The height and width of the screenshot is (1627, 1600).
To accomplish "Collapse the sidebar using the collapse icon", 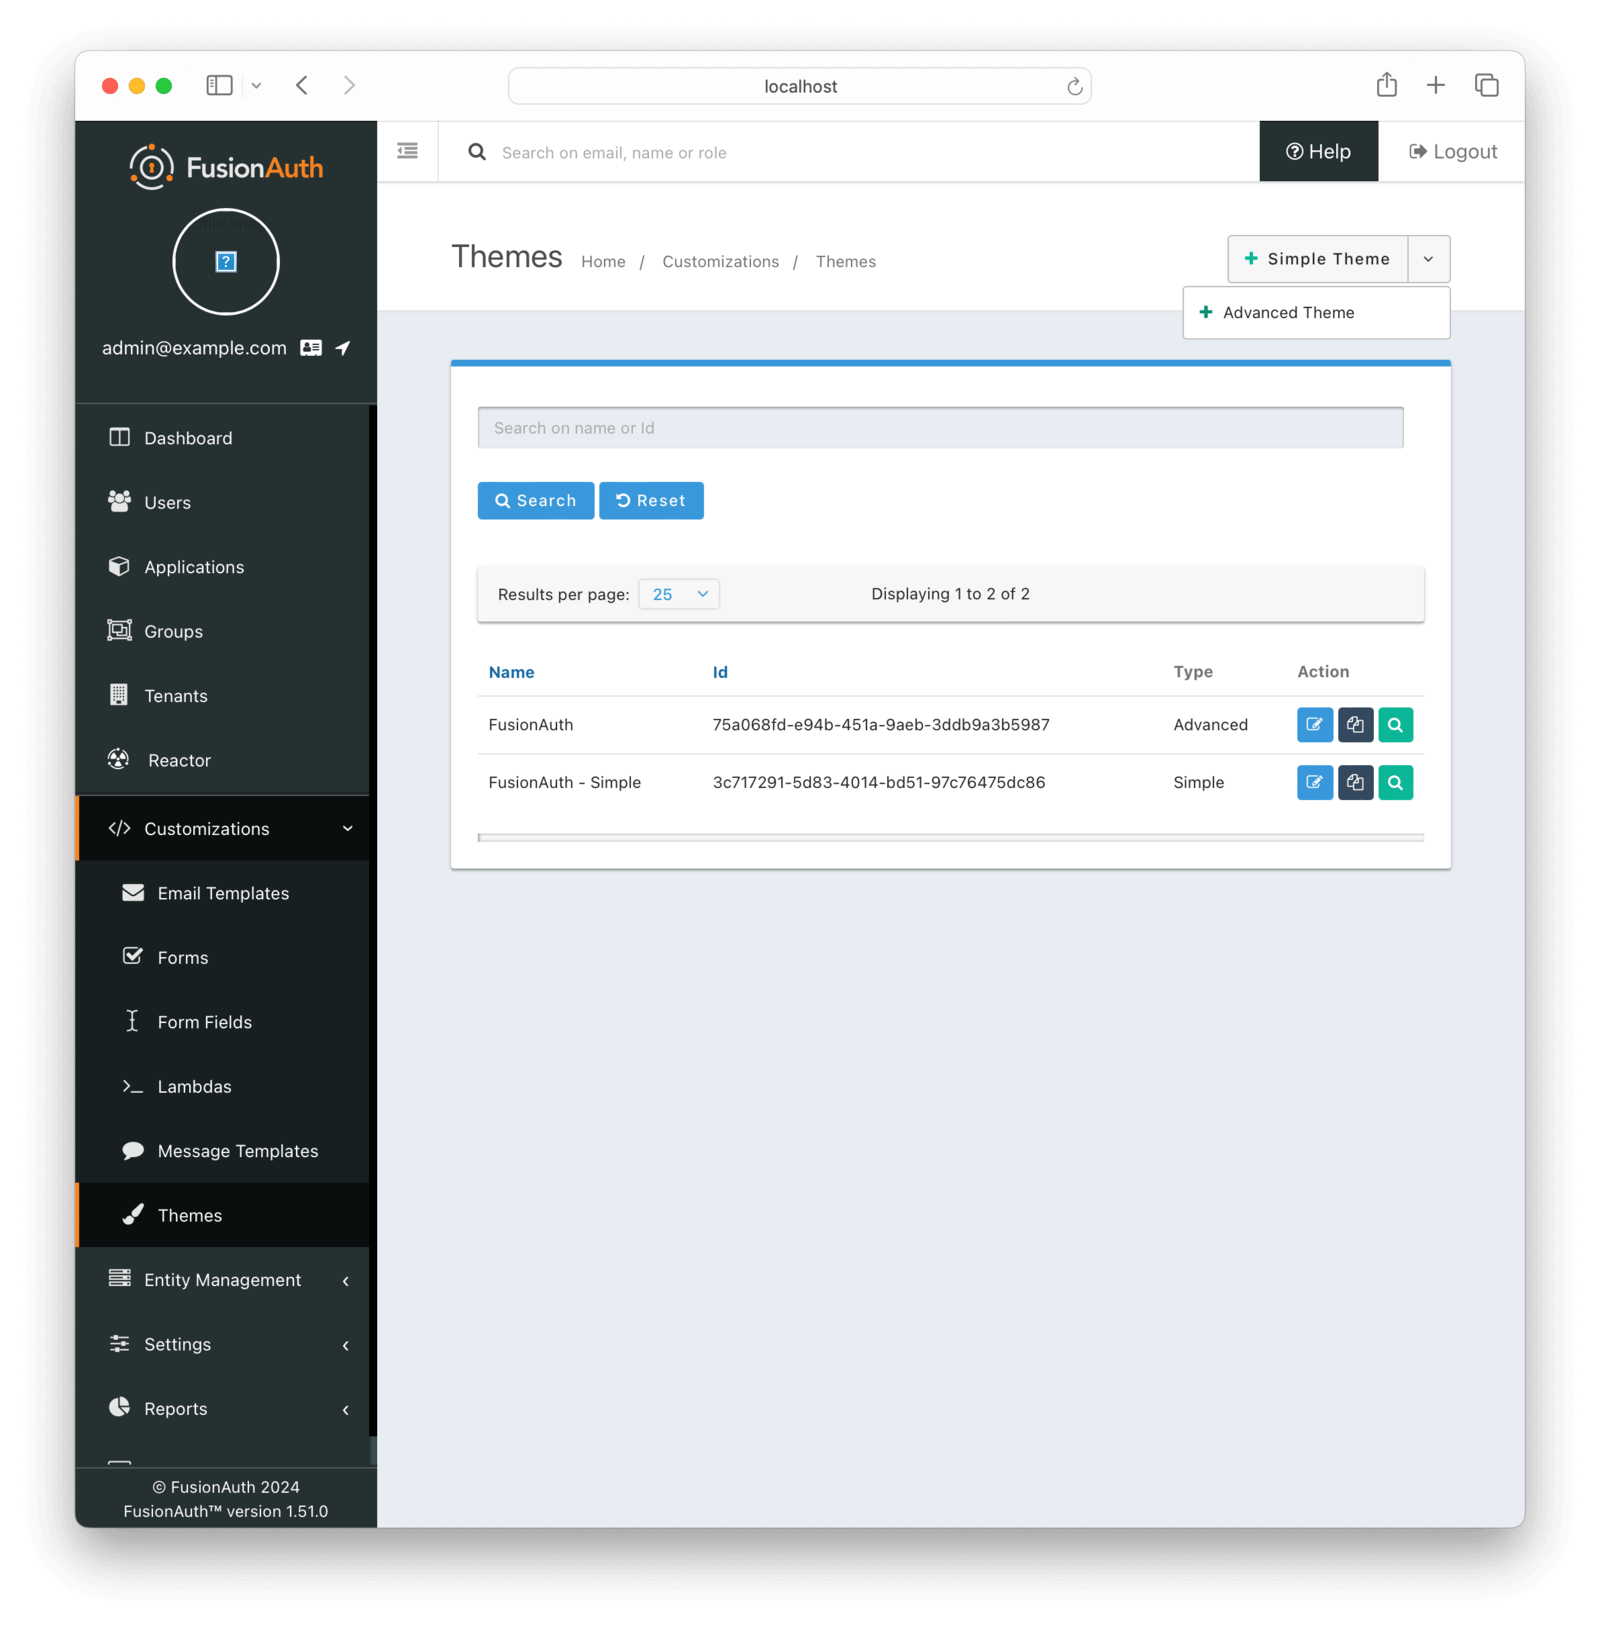I will pos(407,150).
